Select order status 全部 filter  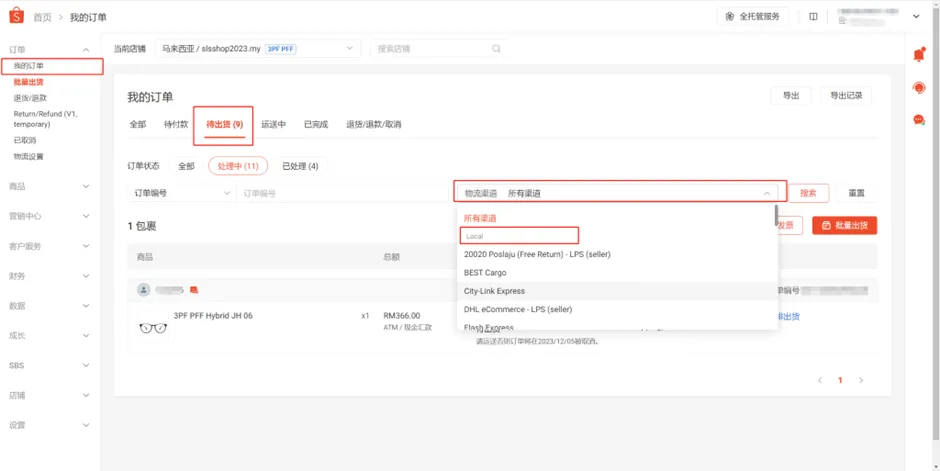point(186,166)
